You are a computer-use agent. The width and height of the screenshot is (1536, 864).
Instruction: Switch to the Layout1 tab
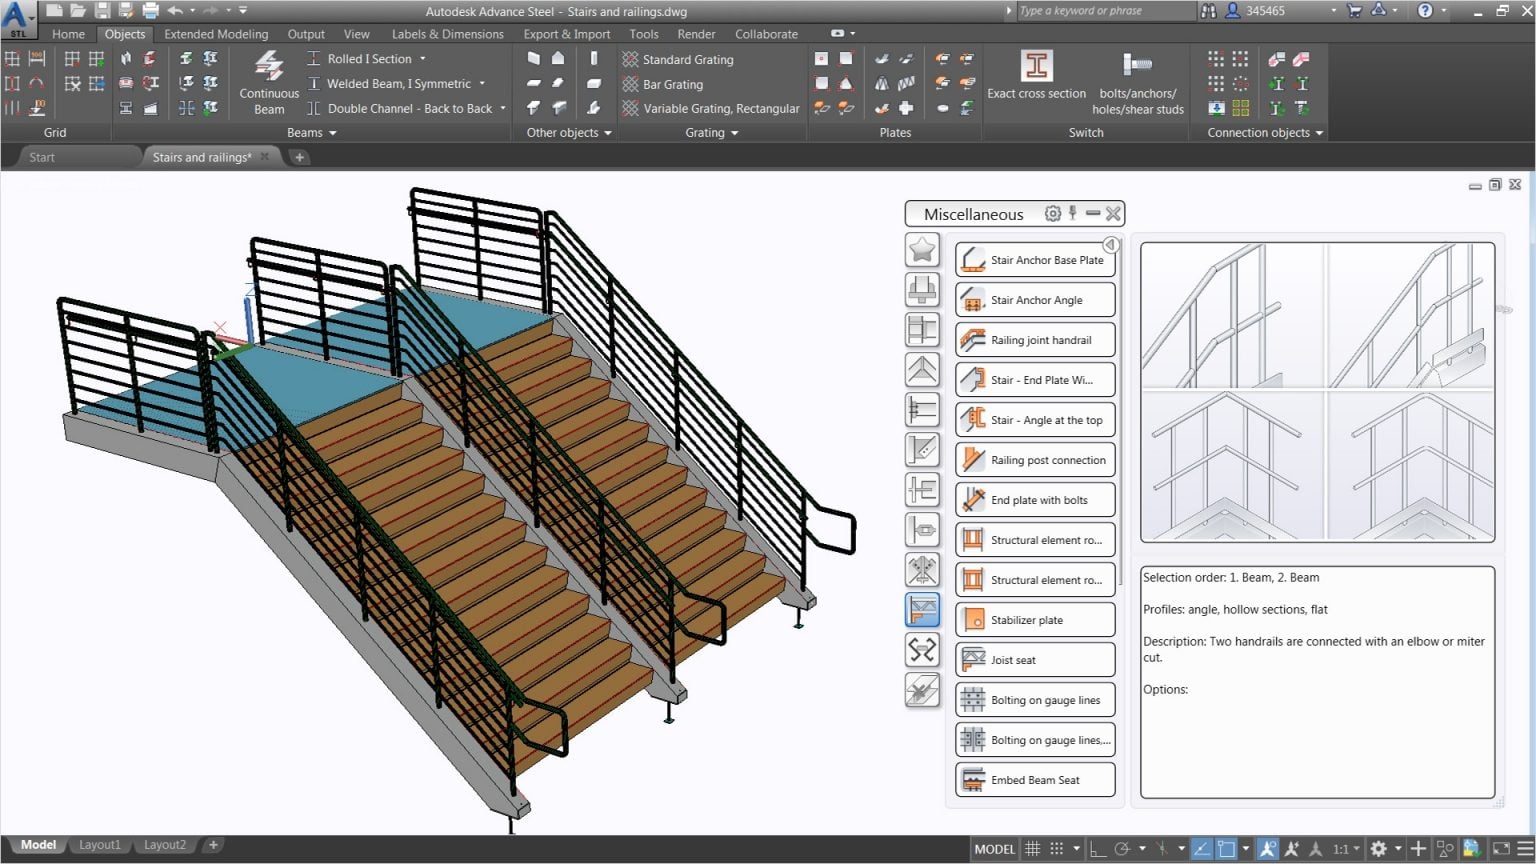click(x=100, y=844)
